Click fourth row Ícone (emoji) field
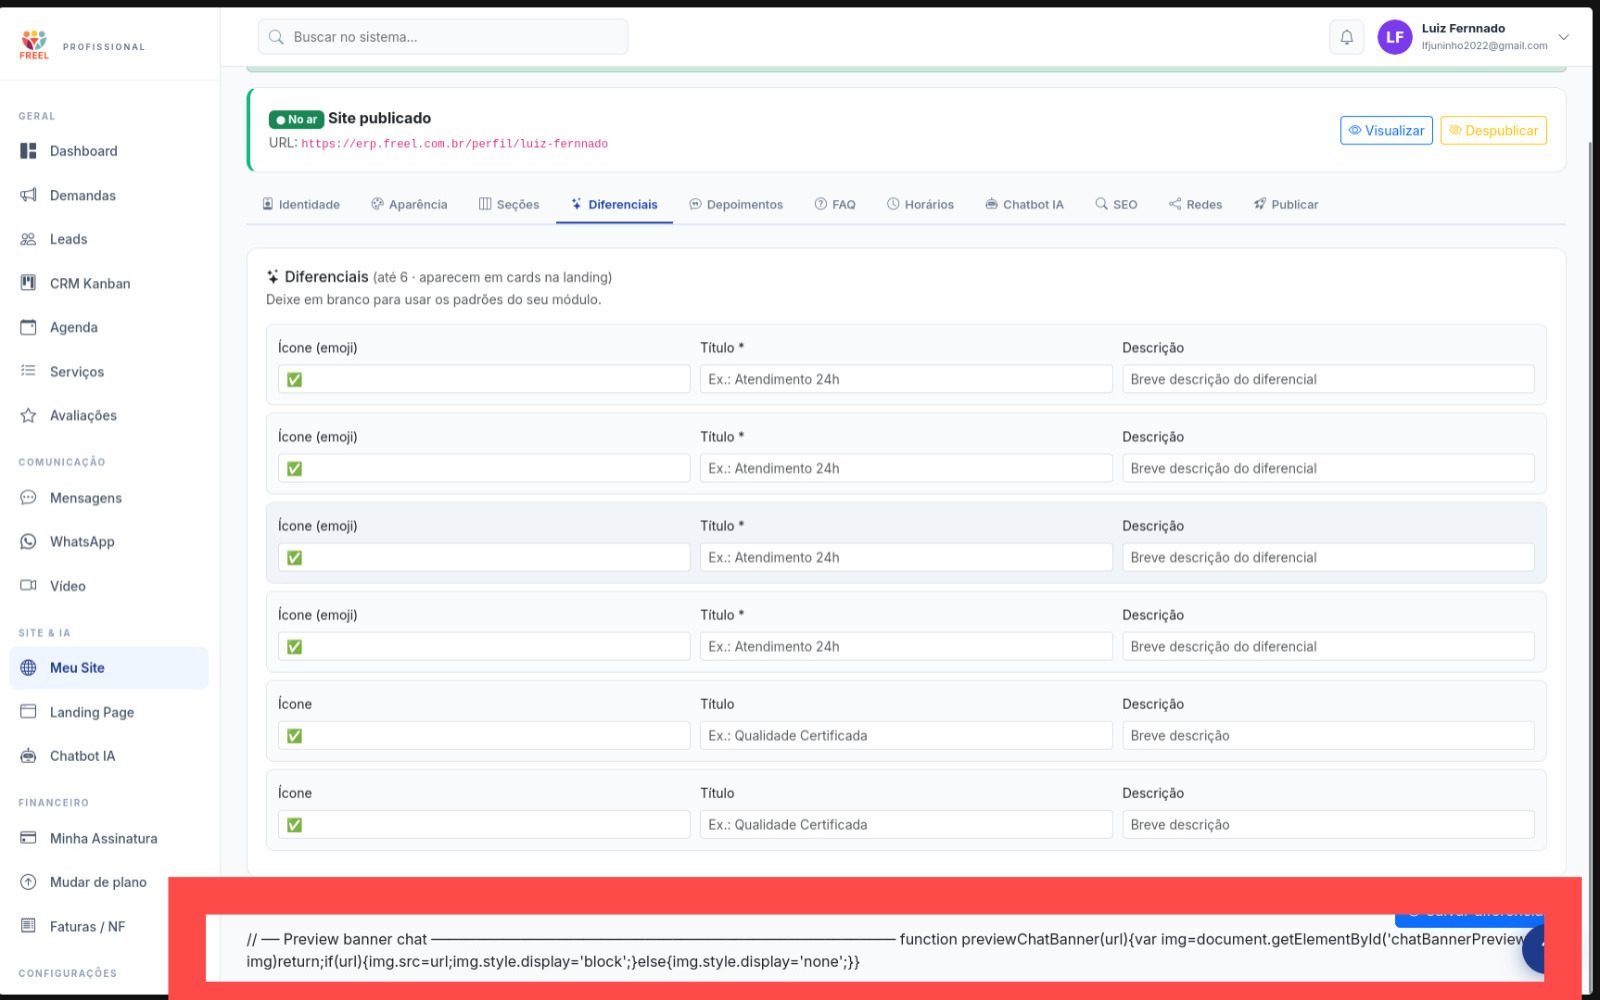 pyautogui.click(x=484, y=646)
